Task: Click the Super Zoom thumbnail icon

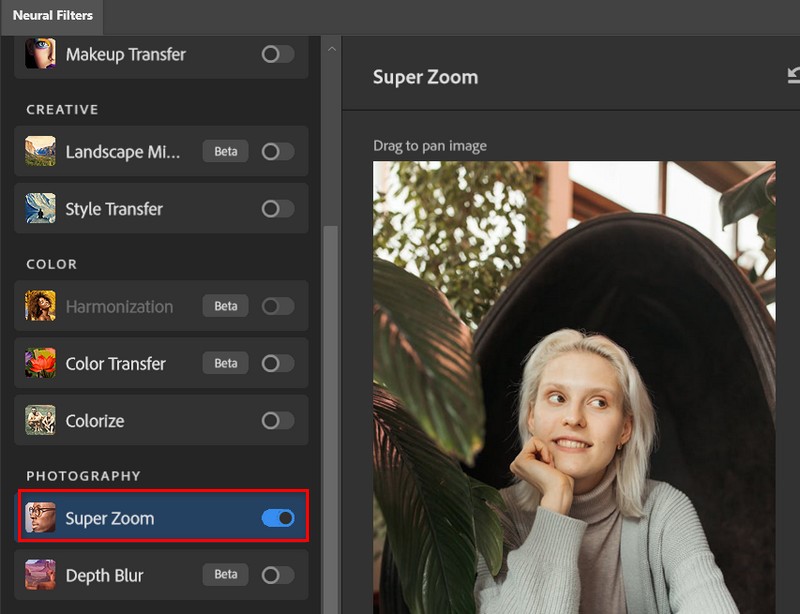Action: pos(40,518)
